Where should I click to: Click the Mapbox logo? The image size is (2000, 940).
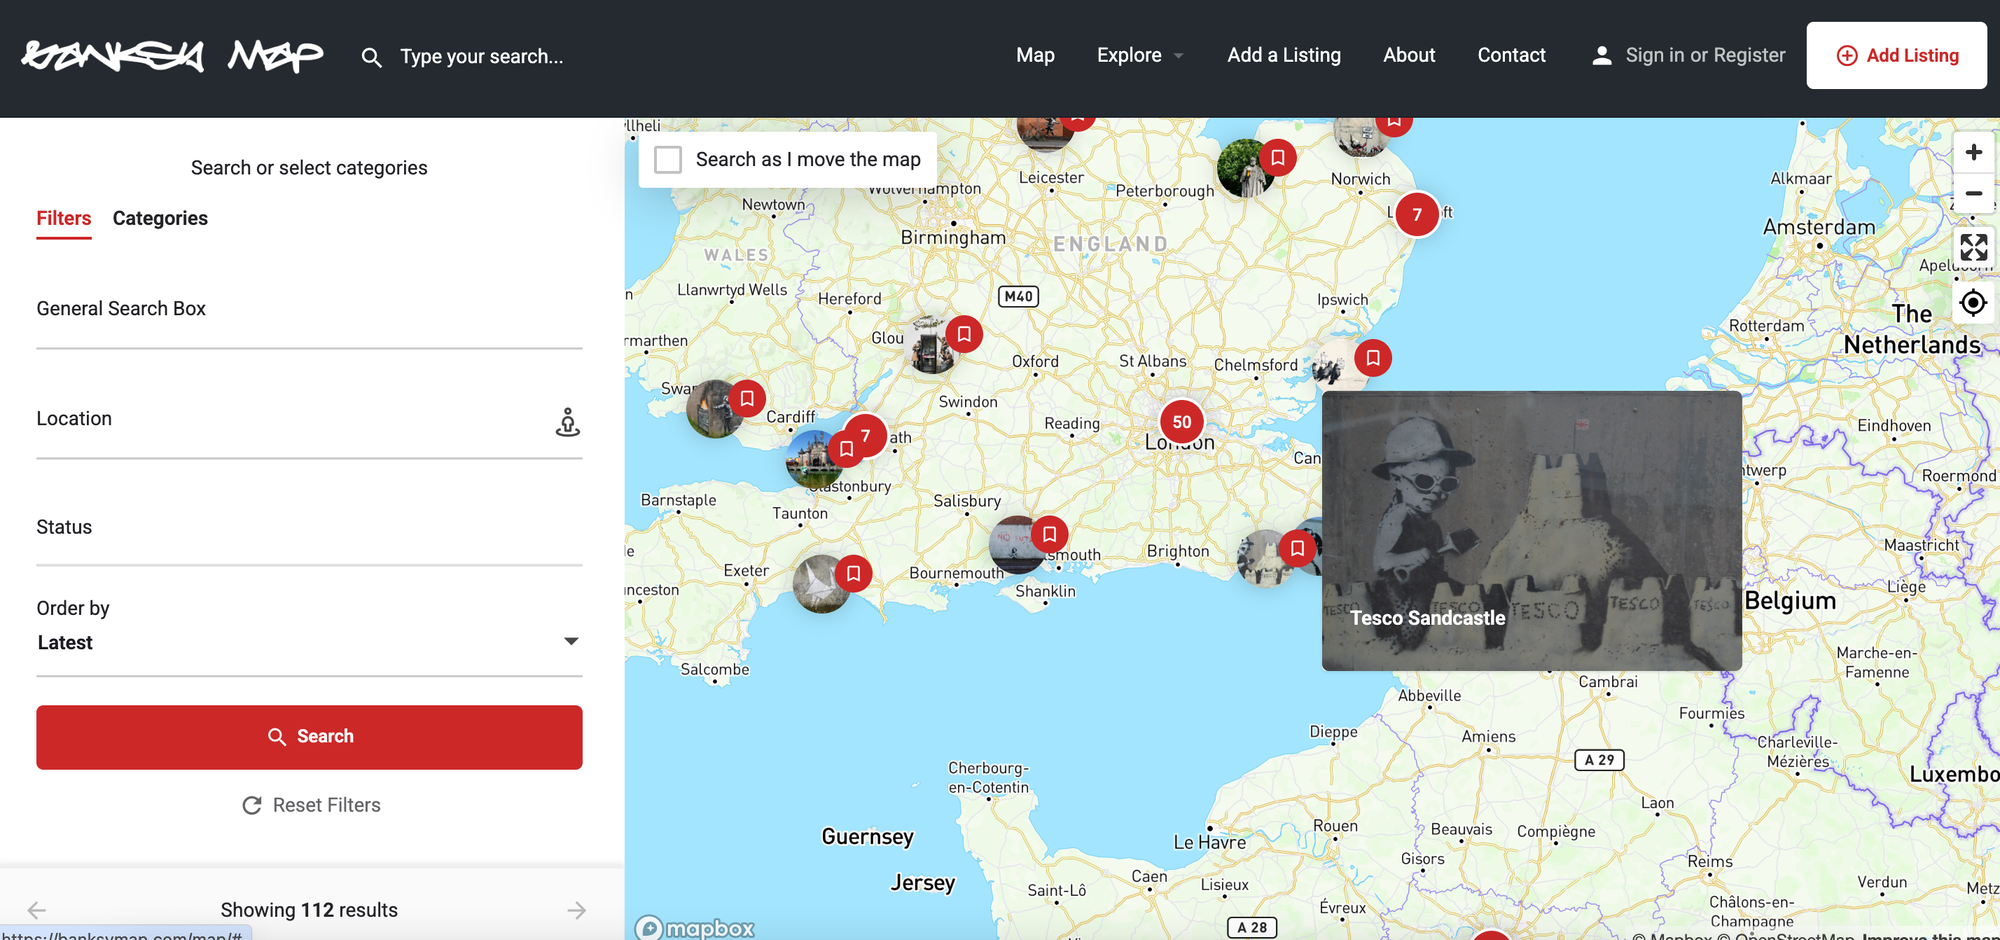[696, 928]
